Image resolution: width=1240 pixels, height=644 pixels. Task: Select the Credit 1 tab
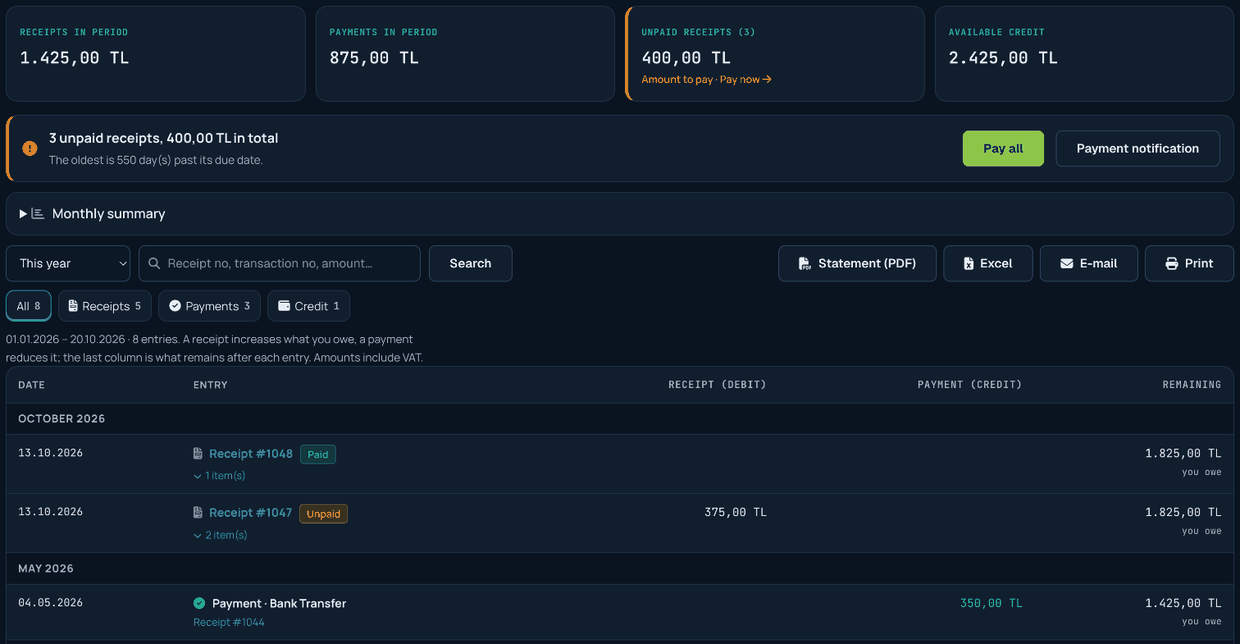click(x=309, y=306)
